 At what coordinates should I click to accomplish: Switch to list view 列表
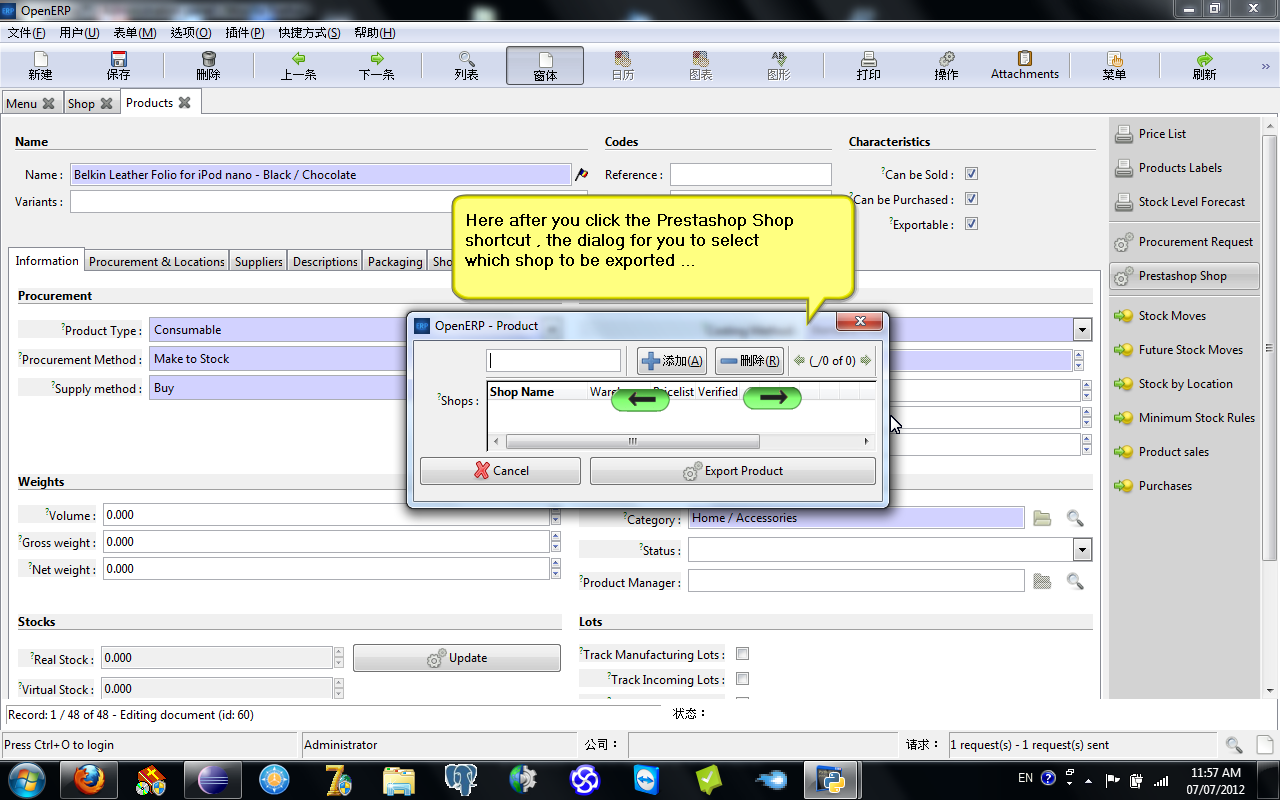click(466, 66)
